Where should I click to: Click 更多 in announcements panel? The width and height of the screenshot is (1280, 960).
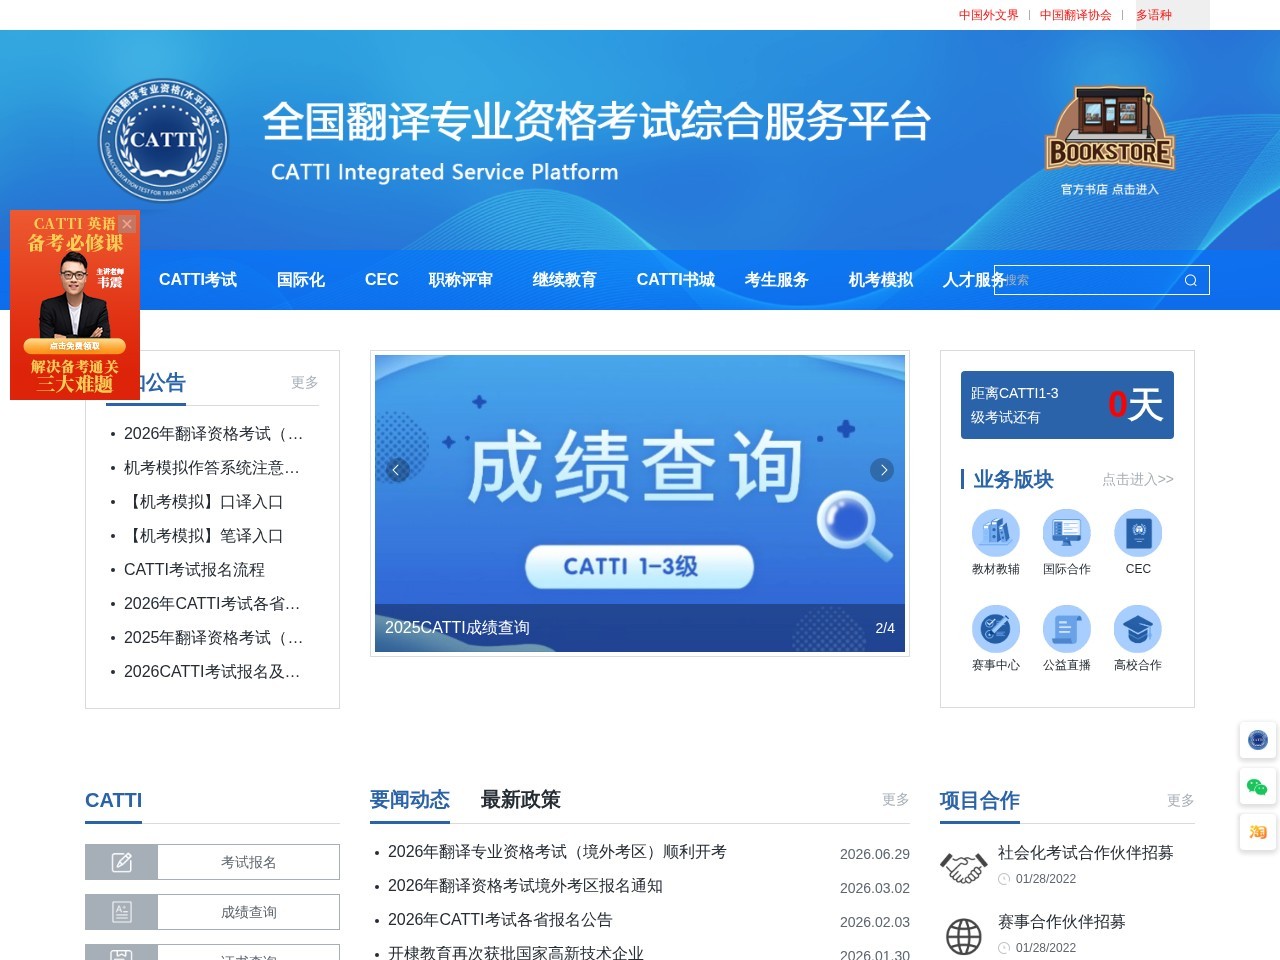click(305, 382)
